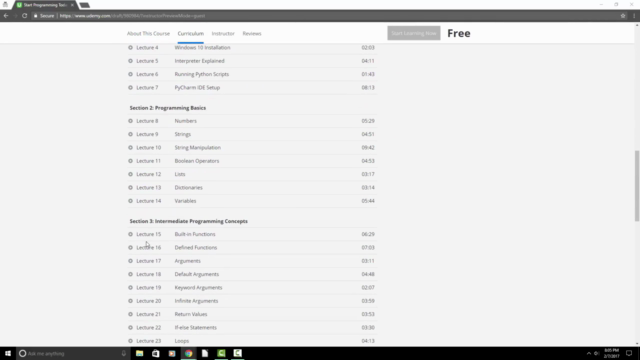Viewport: 640px width, 360px height.
Task: Click play icon beside Lecture 11
Action: pos(130,161)
